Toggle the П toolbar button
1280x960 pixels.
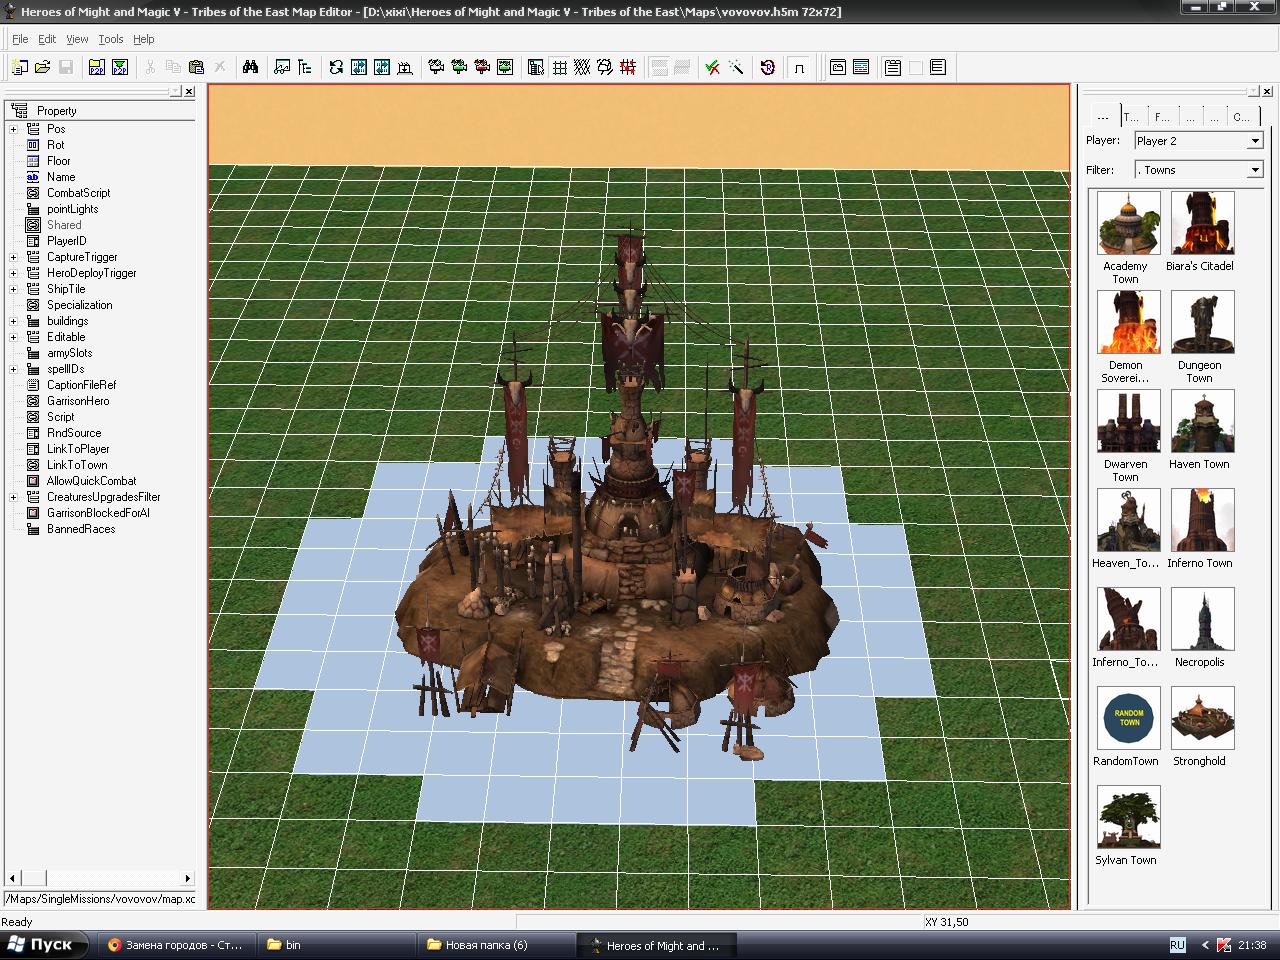coord(798,67)
